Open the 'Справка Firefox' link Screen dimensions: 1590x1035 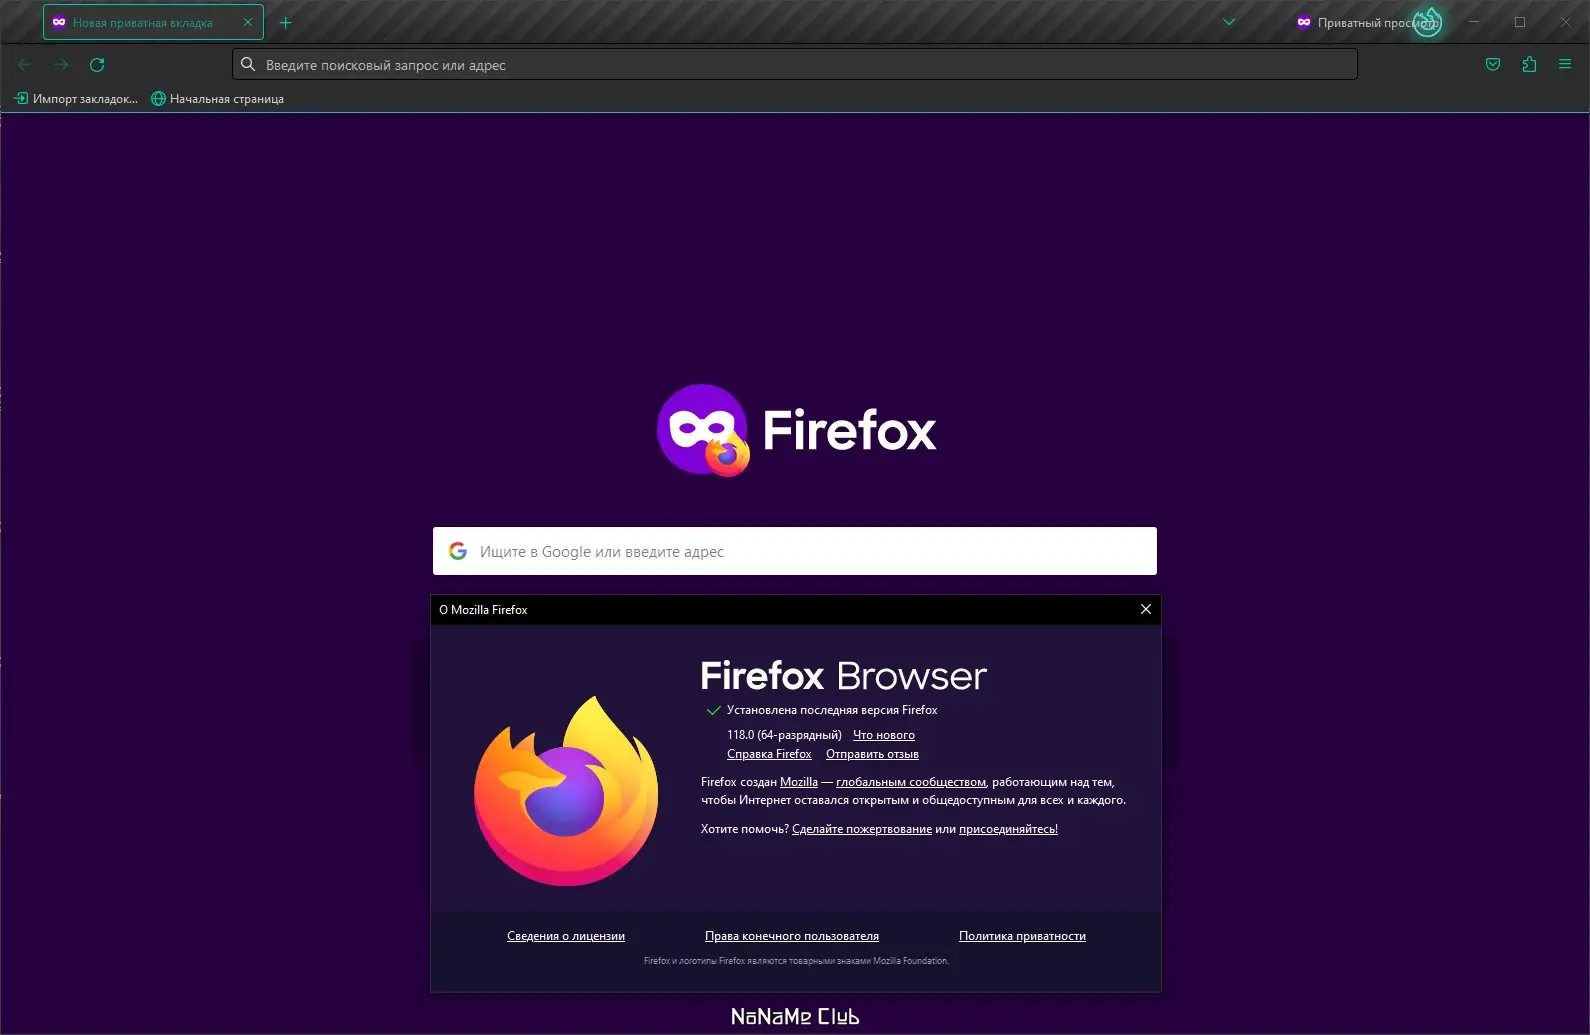coord(769,754)
